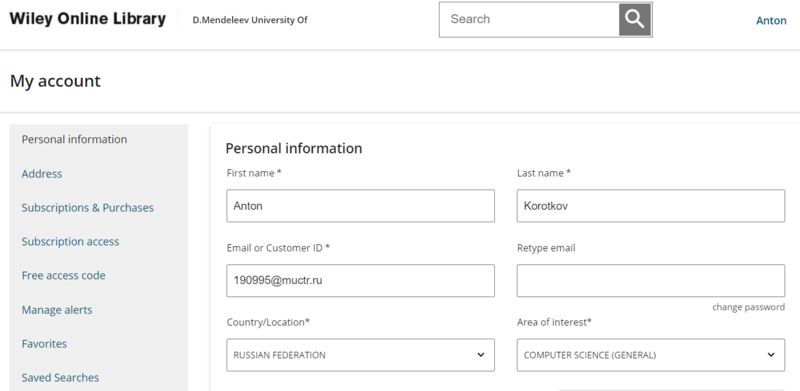This screenshot has height=391, width=800.
Task: Click the Country/Location* label
Action: click(x=268, y=323)
